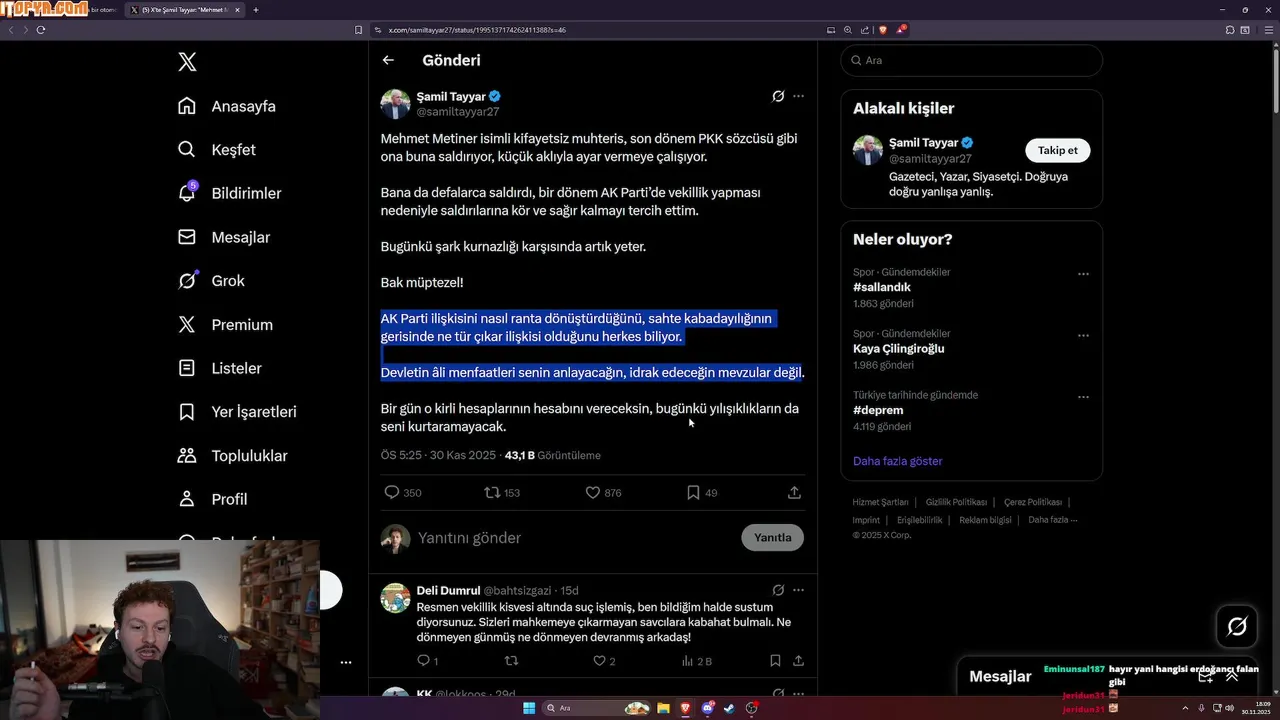Open the Şamil Tayyar name link
This screenshot has width=1280, height=720.
pos(451,97)
